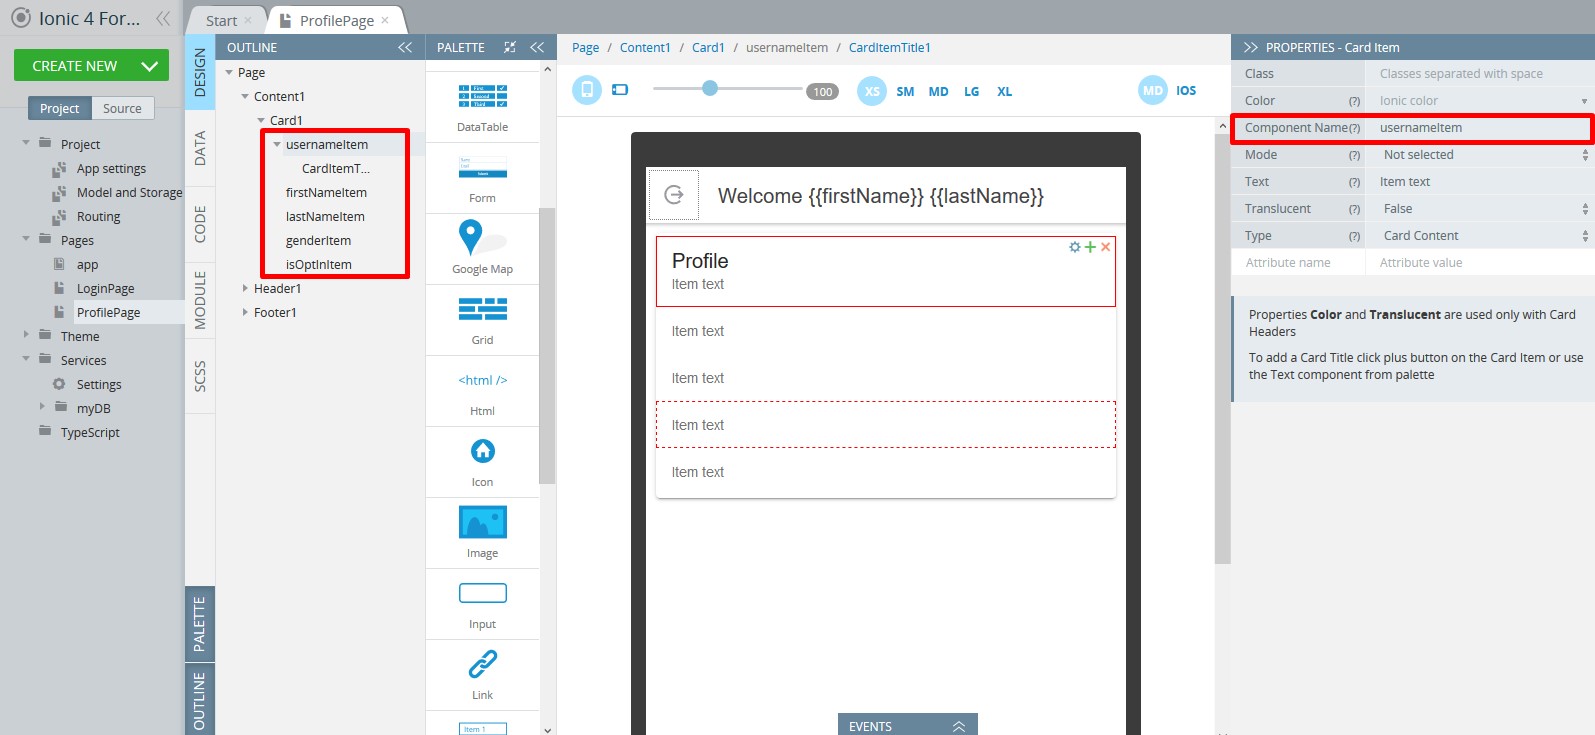Screen dimensions: 1595x735
Task: Open the CODE side tab
Action: point(200,224)
